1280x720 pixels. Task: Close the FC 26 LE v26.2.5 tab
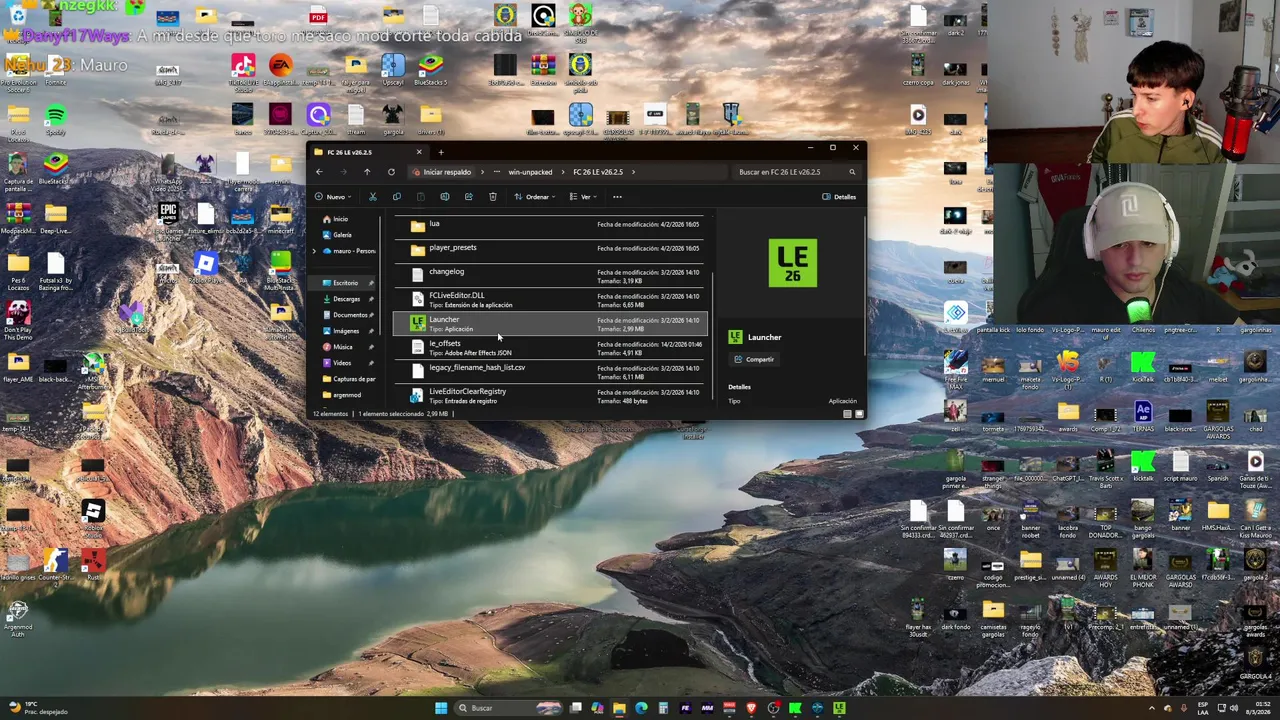(x=419, y=152)
